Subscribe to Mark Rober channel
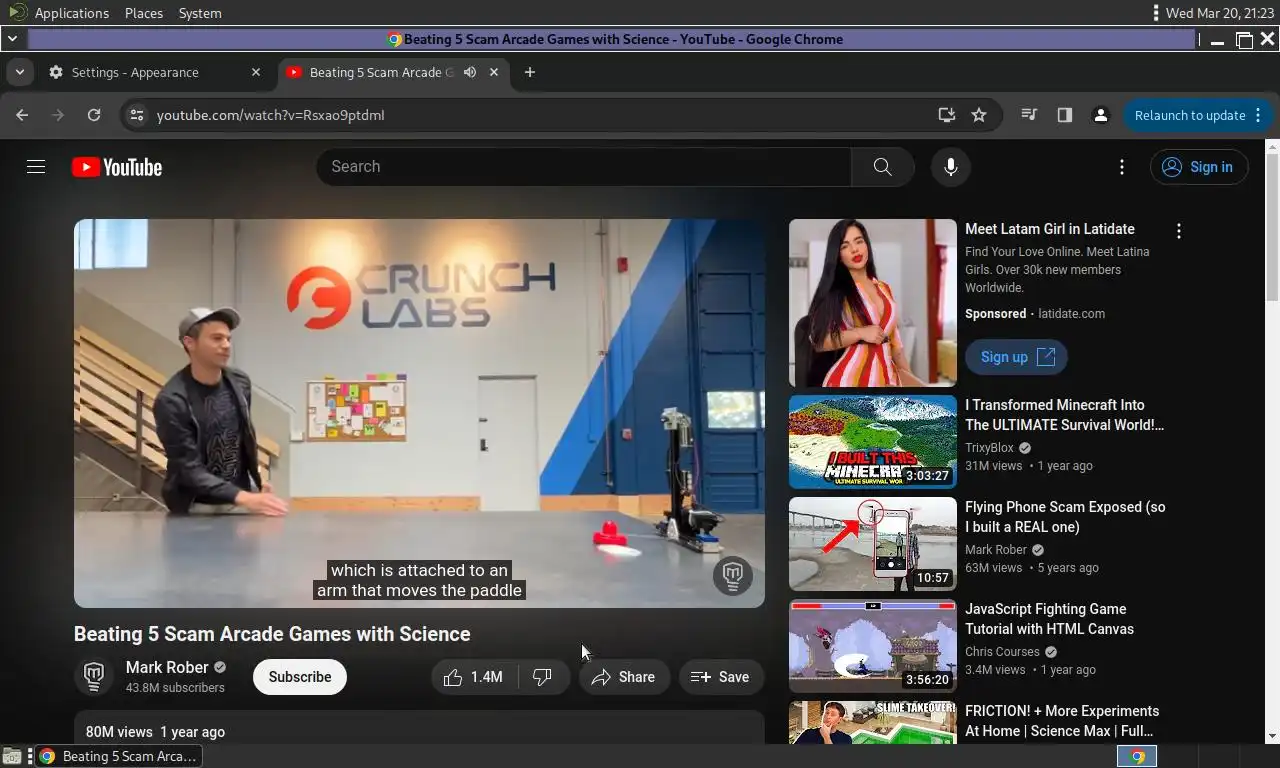Viewport: 1280px width, 768px height. (299, 677)
